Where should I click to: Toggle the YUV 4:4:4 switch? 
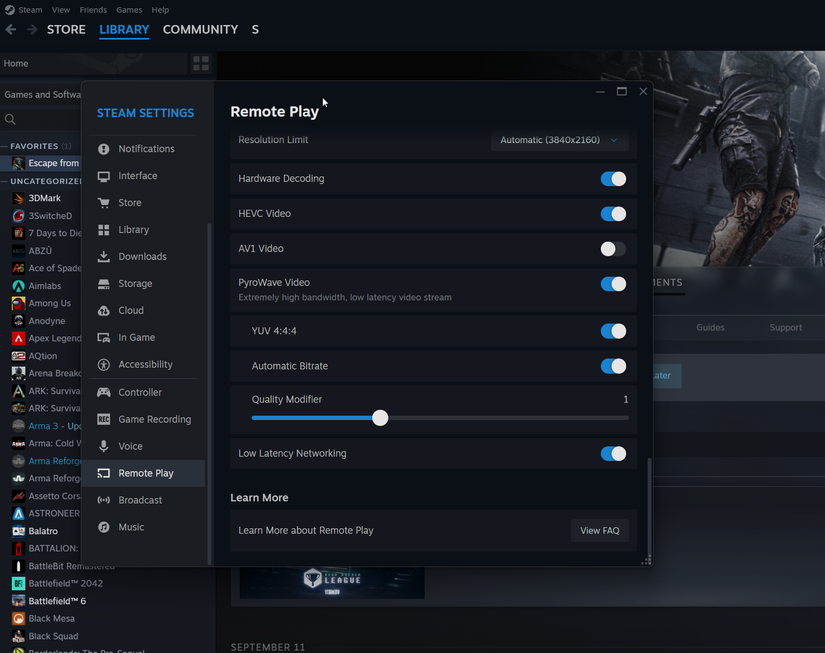tap(613, 331)
